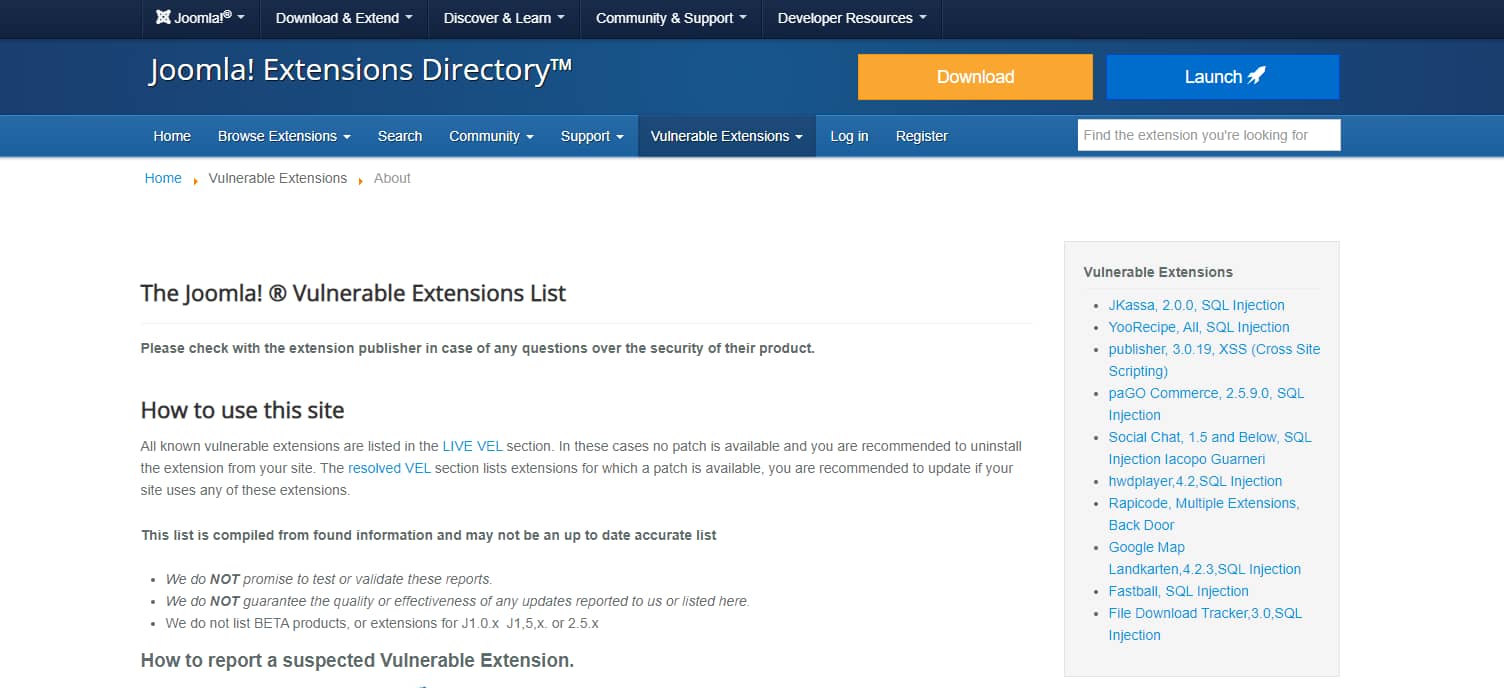Click the blue Launch button
The width and height of the screenshot is (1504, 688).
[x=1222, y=77]
